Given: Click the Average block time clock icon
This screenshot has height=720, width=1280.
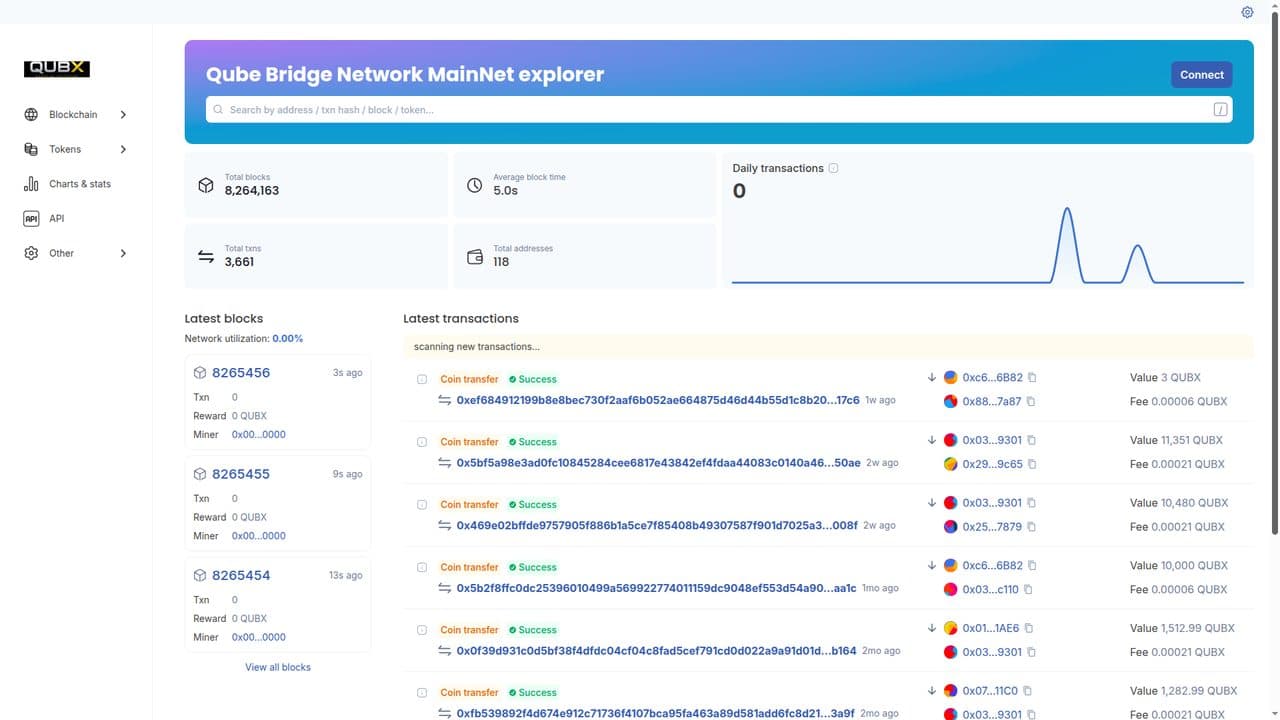Looking at the screenshot, I should [x=475, y=185].
